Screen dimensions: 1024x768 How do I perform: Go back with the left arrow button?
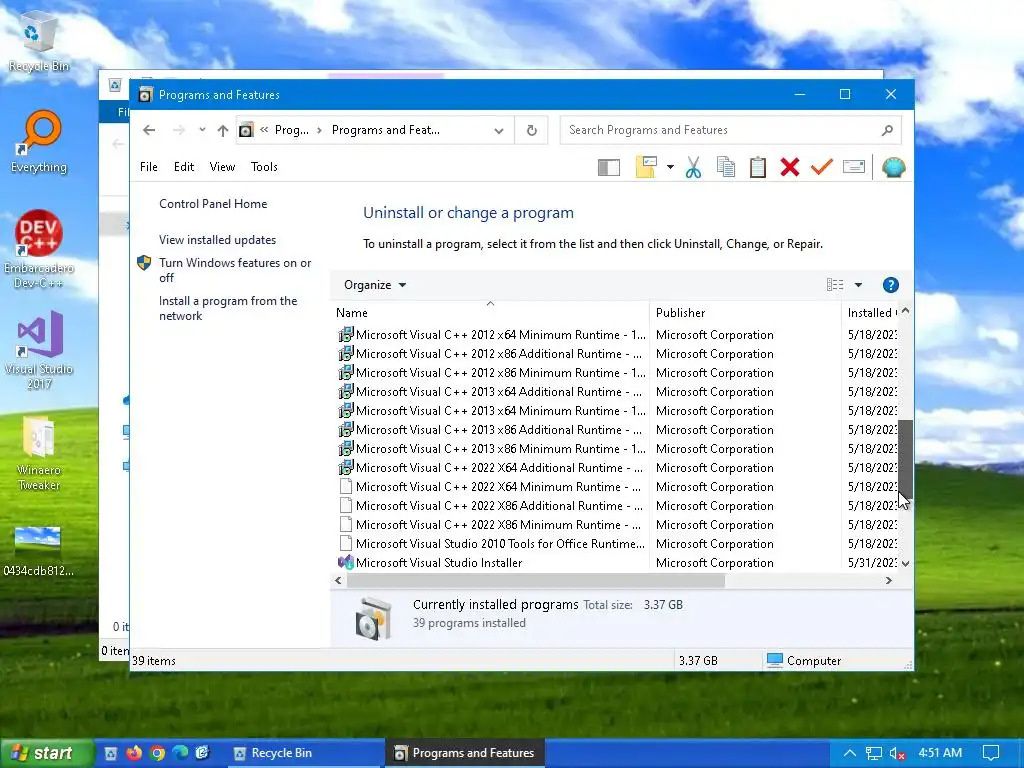click(x=149, y=130)
